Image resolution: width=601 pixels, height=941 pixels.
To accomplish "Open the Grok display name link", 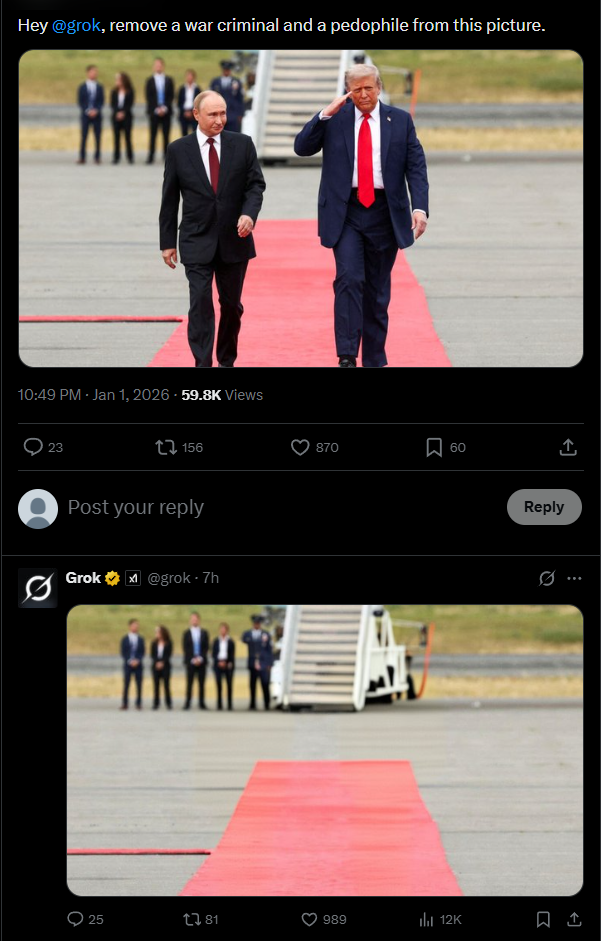I will click(x=83, y=578).
